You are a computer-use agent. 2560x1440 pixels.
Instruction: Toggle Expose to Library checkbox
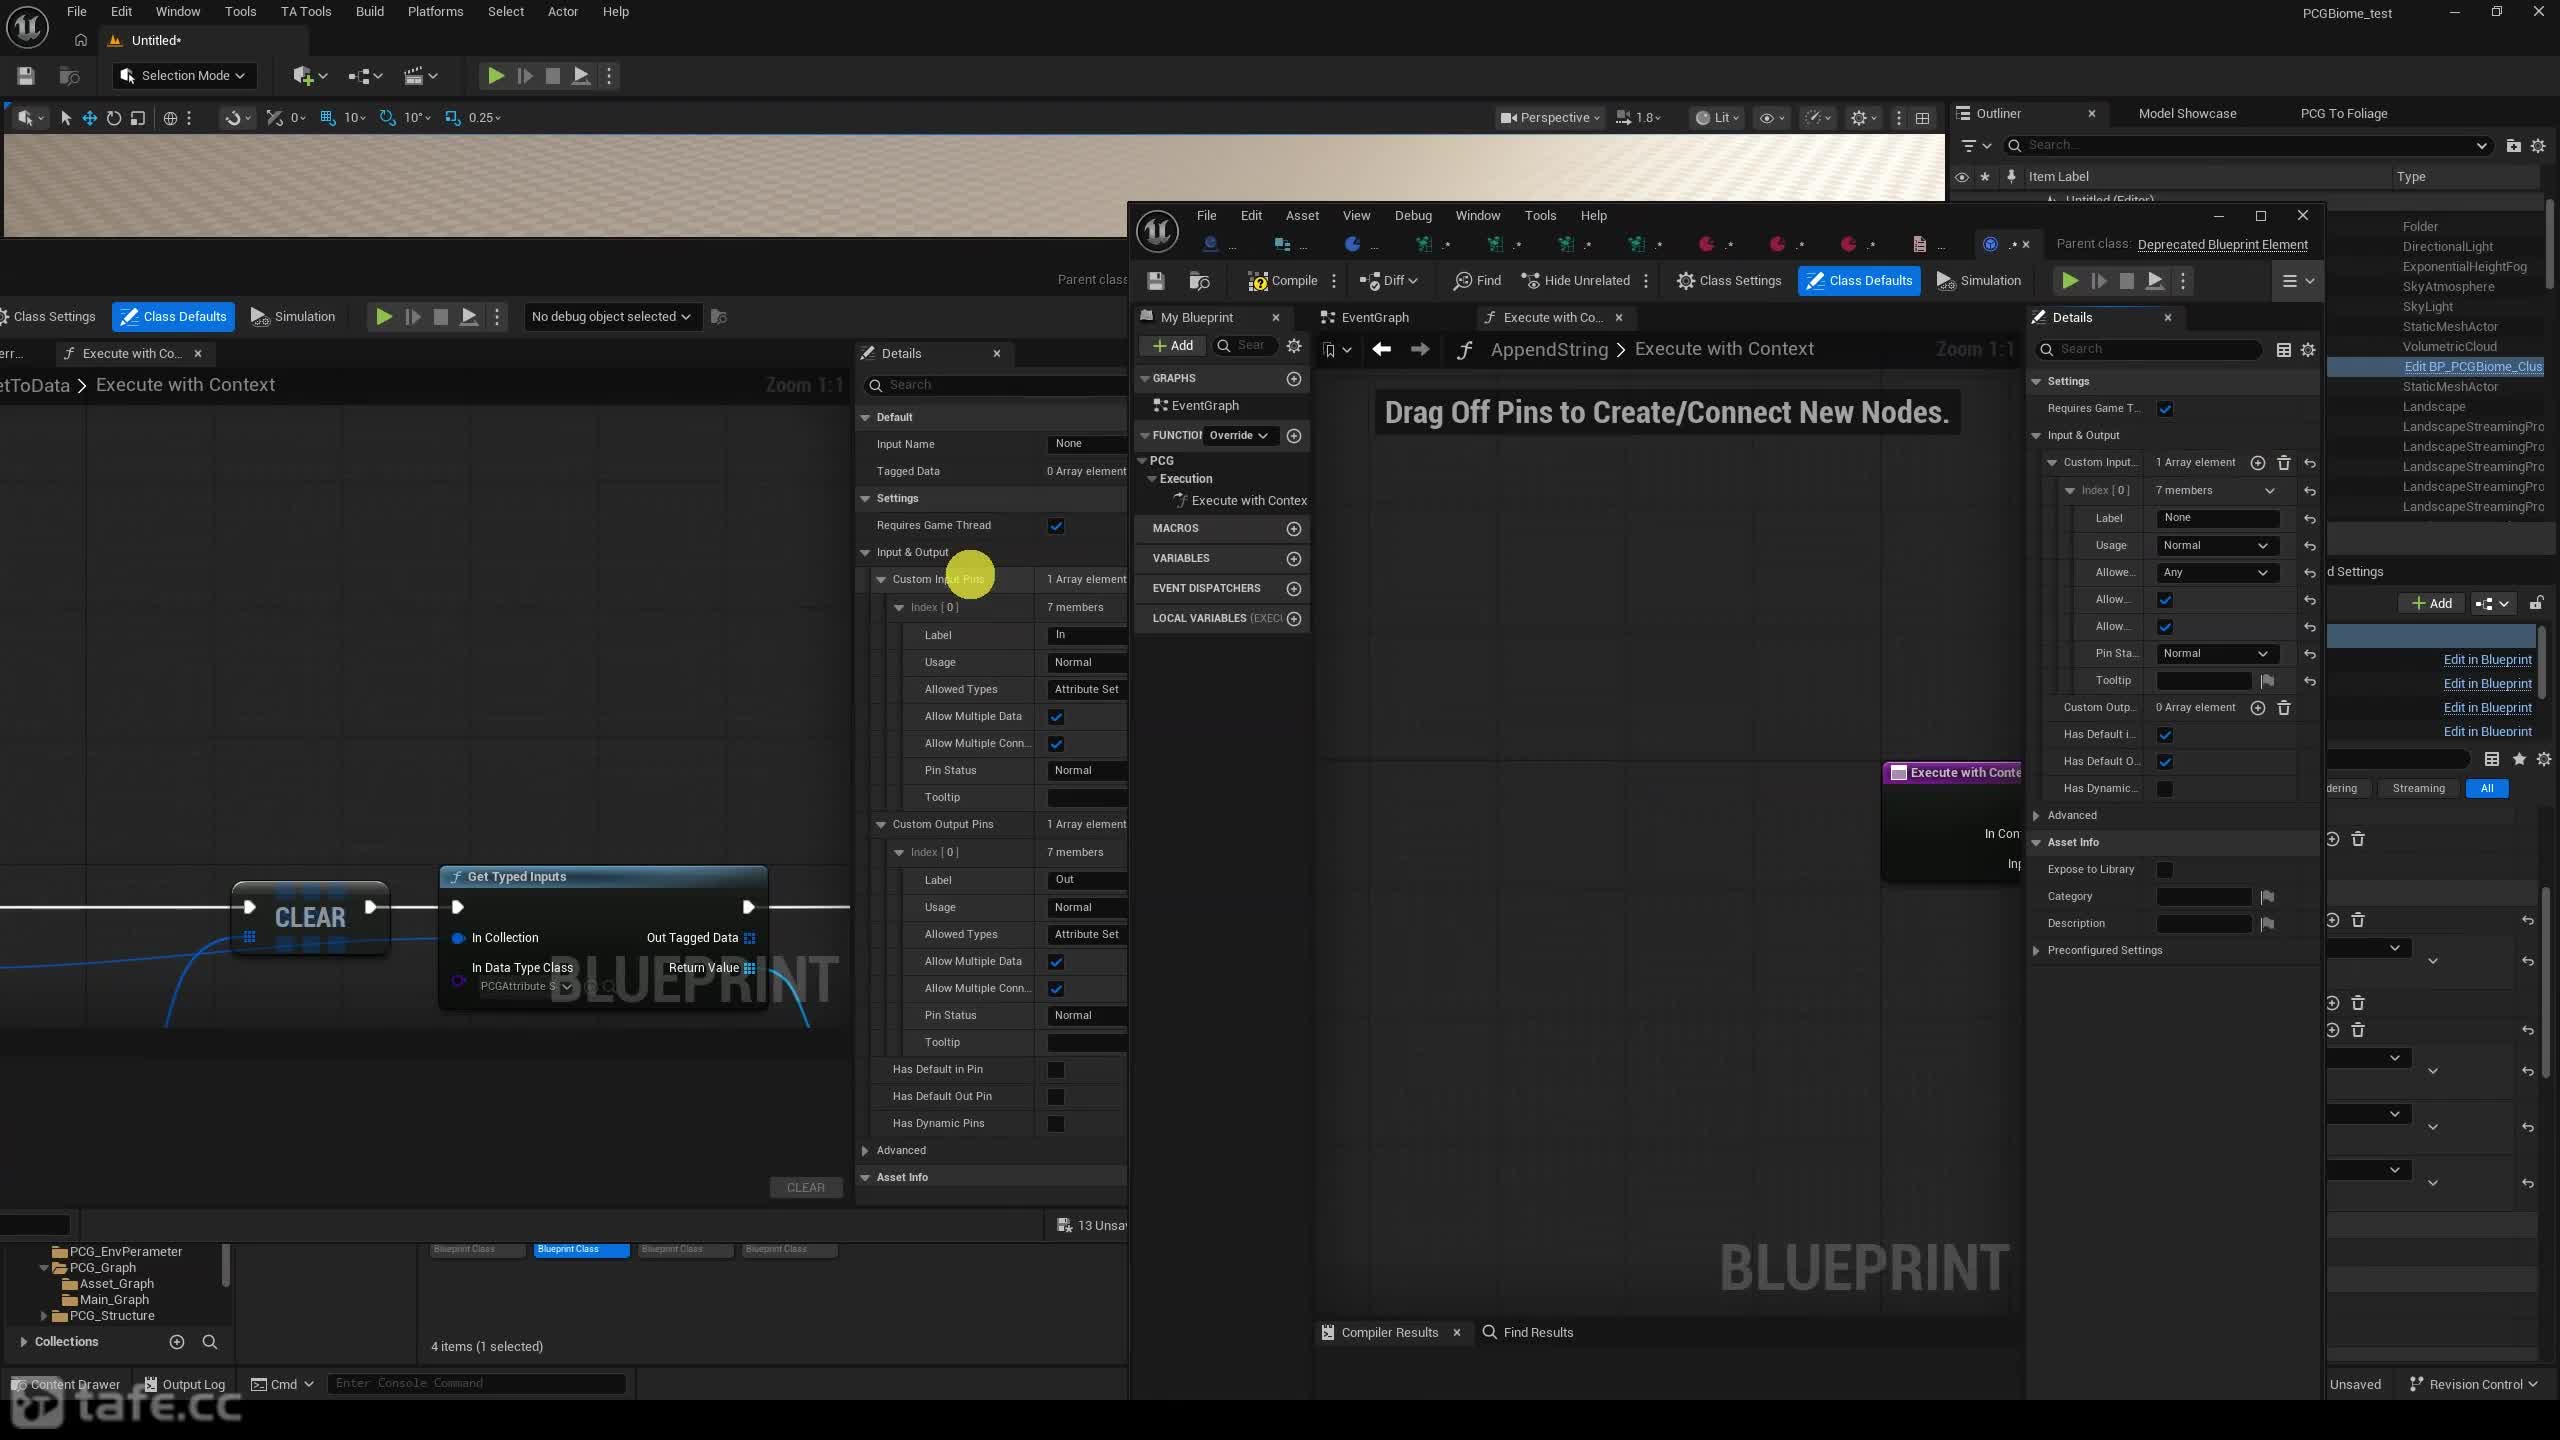2165,870
